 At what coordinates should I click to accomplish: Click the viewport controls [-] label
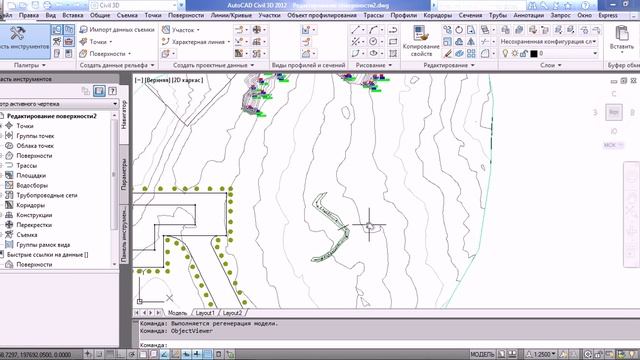pos(139,80)
